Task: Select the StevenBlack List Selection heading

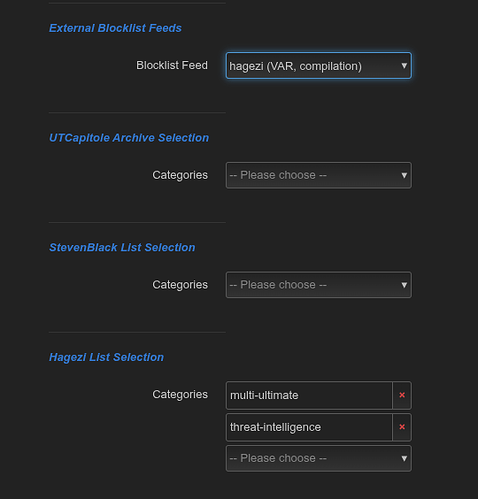Action: point(122,247)
